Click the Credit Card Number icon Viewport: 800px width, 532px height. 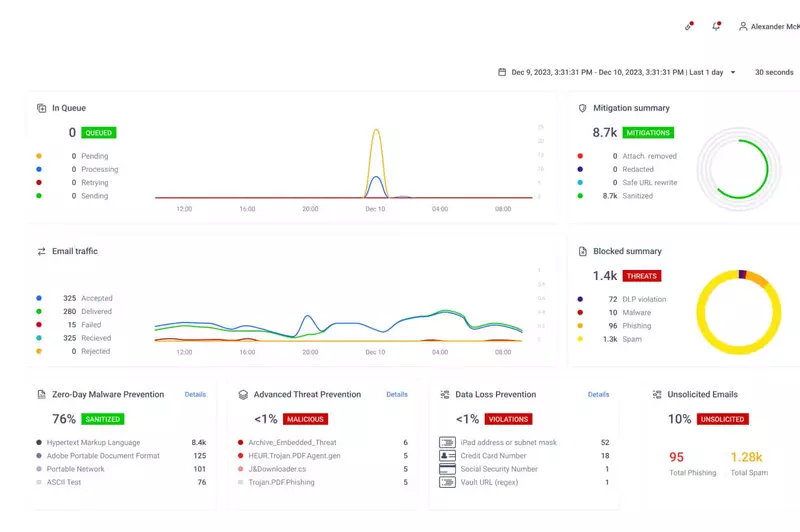[447, 456]
